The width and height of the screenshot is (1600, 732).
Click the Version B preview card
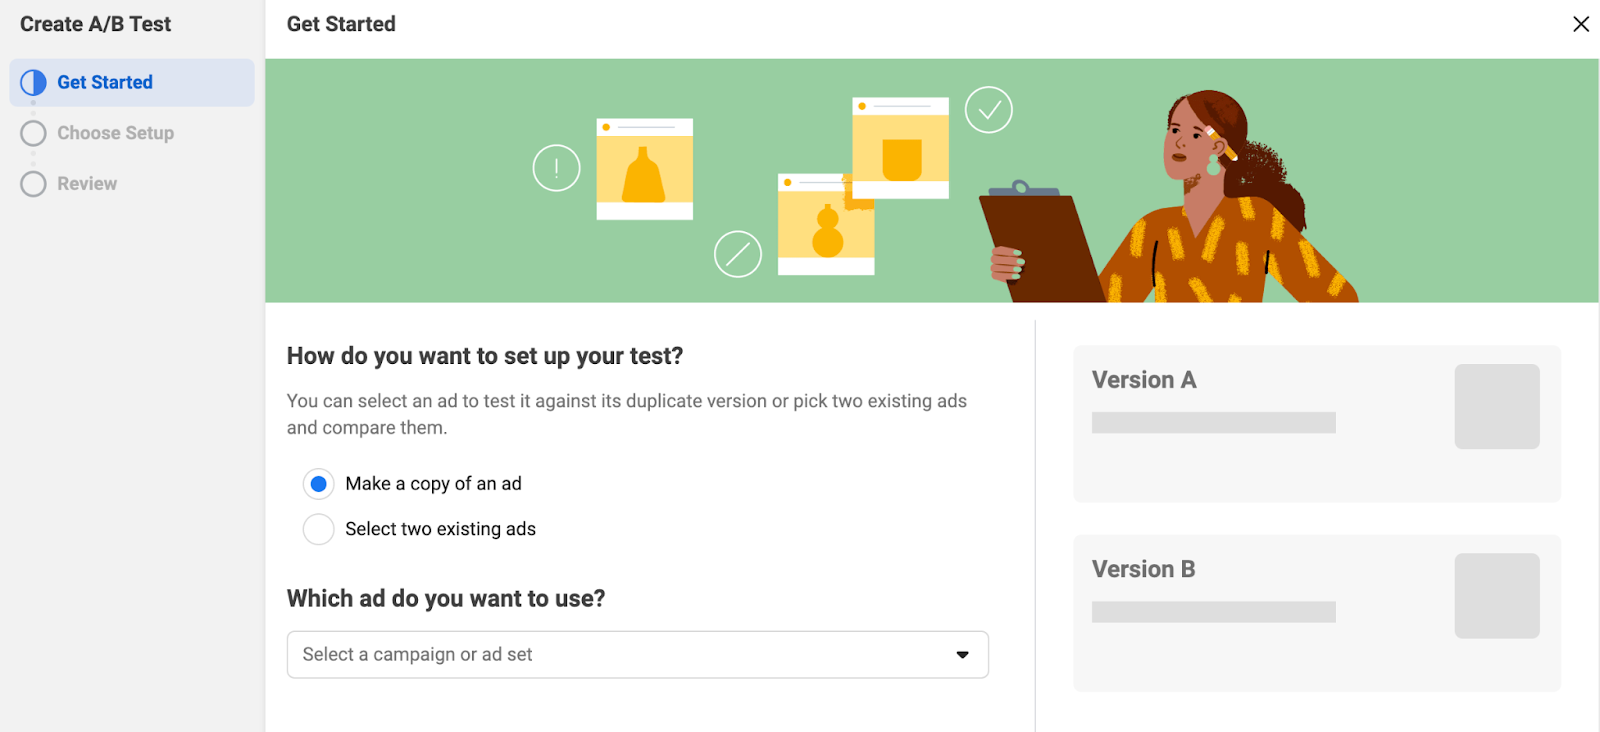point(1260,650)
